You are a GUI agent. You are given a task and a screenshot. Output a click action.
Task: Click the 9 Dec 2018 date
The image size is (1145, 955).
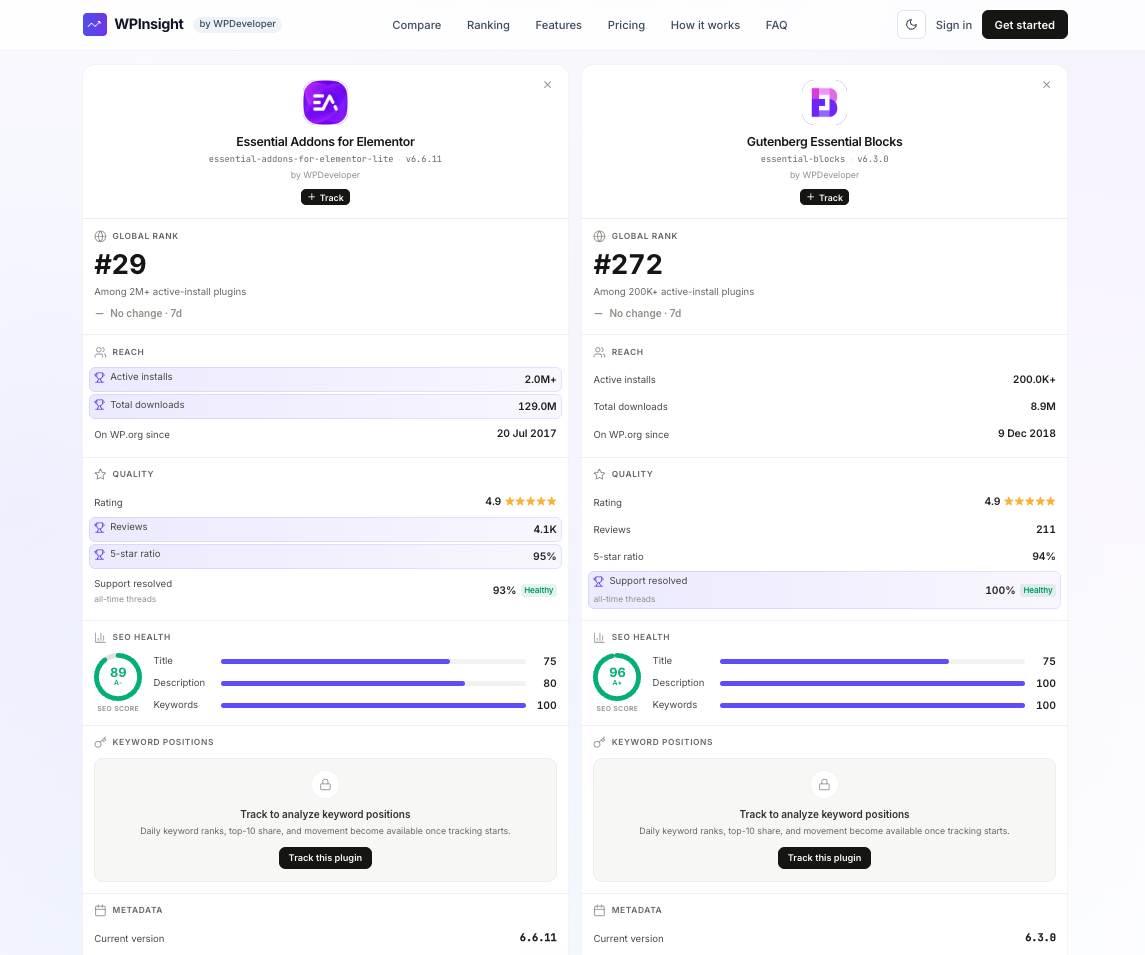(x=1027, y=433)
